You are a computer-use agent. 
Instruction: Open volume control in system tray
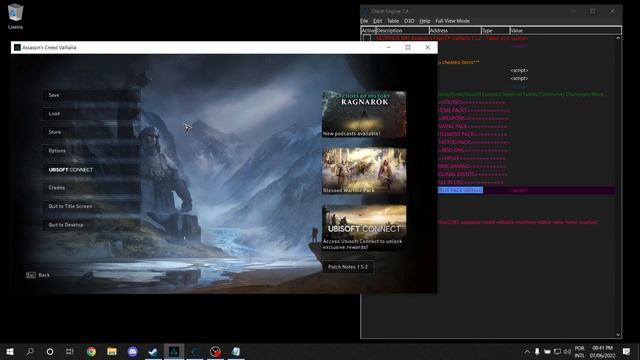coord(567,351)
